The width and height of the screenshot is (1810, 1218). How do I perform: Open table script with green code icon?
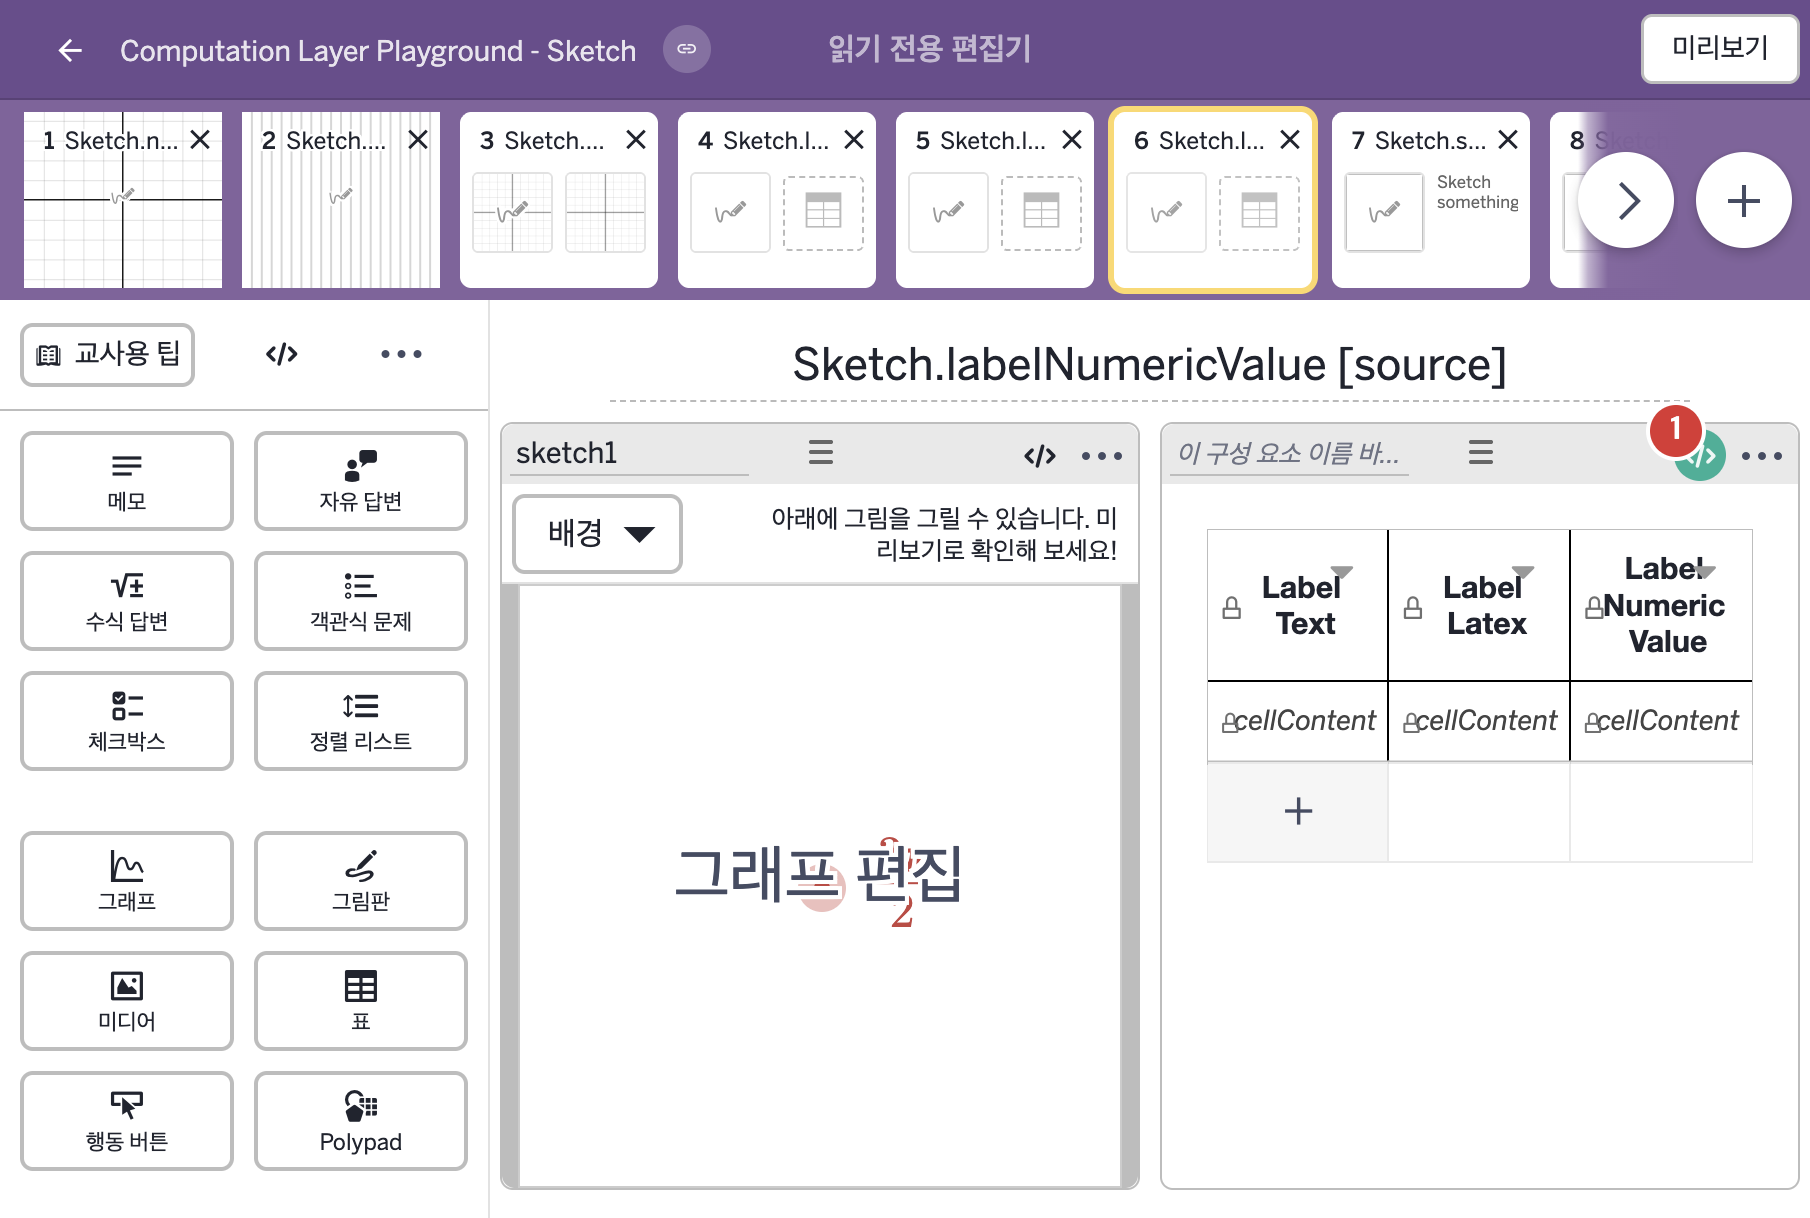point(1700,456)
